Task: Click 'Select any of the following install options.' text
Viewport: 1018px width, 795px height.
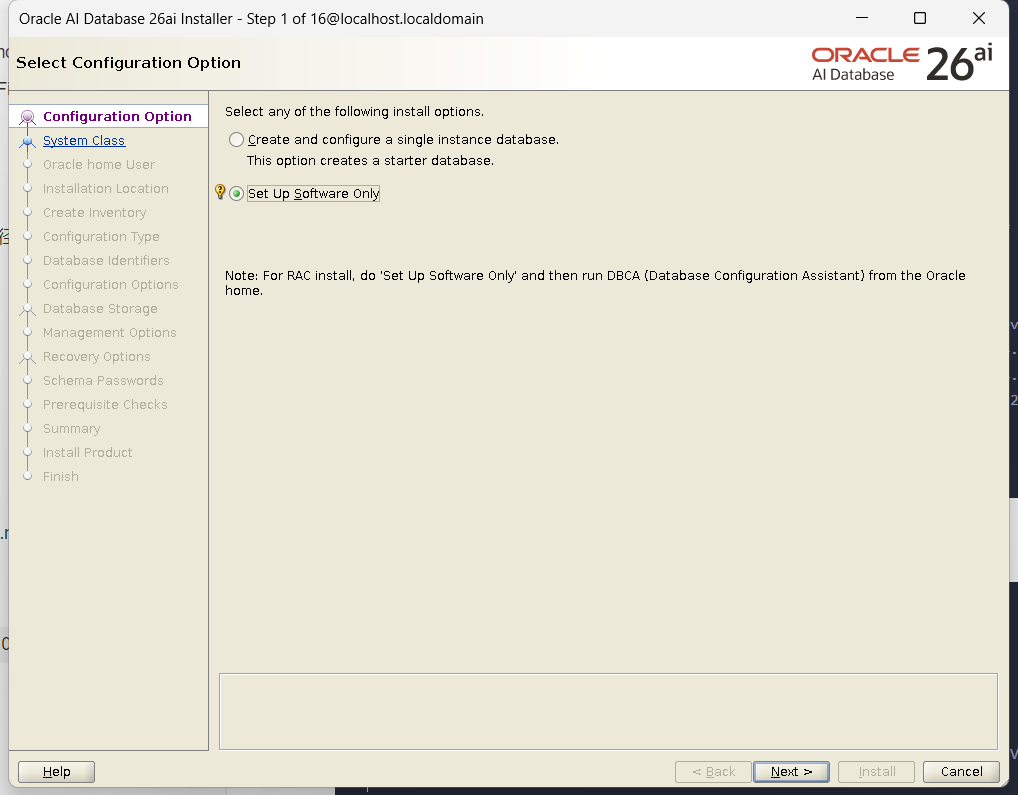Action: [x=354, y=112]
